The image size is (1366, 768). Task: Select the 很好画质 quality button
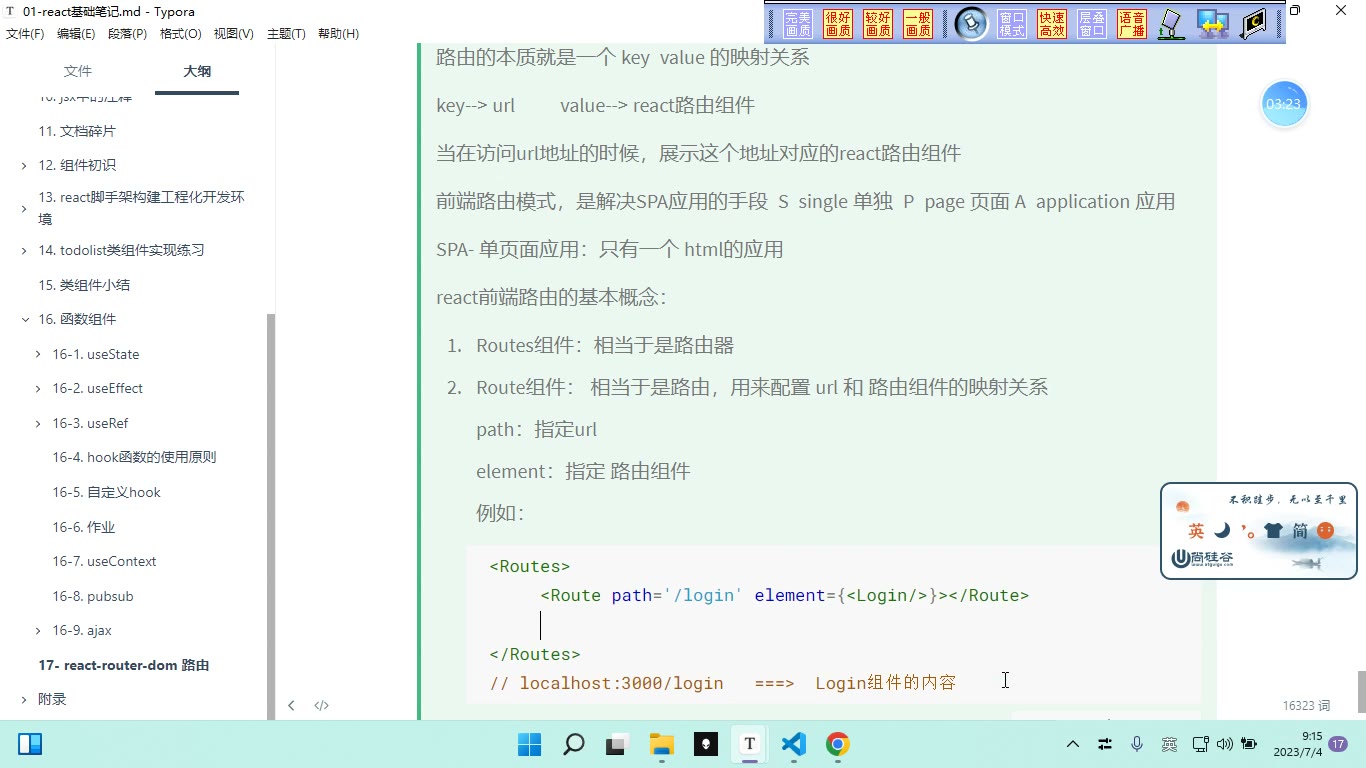coord(838,24)
